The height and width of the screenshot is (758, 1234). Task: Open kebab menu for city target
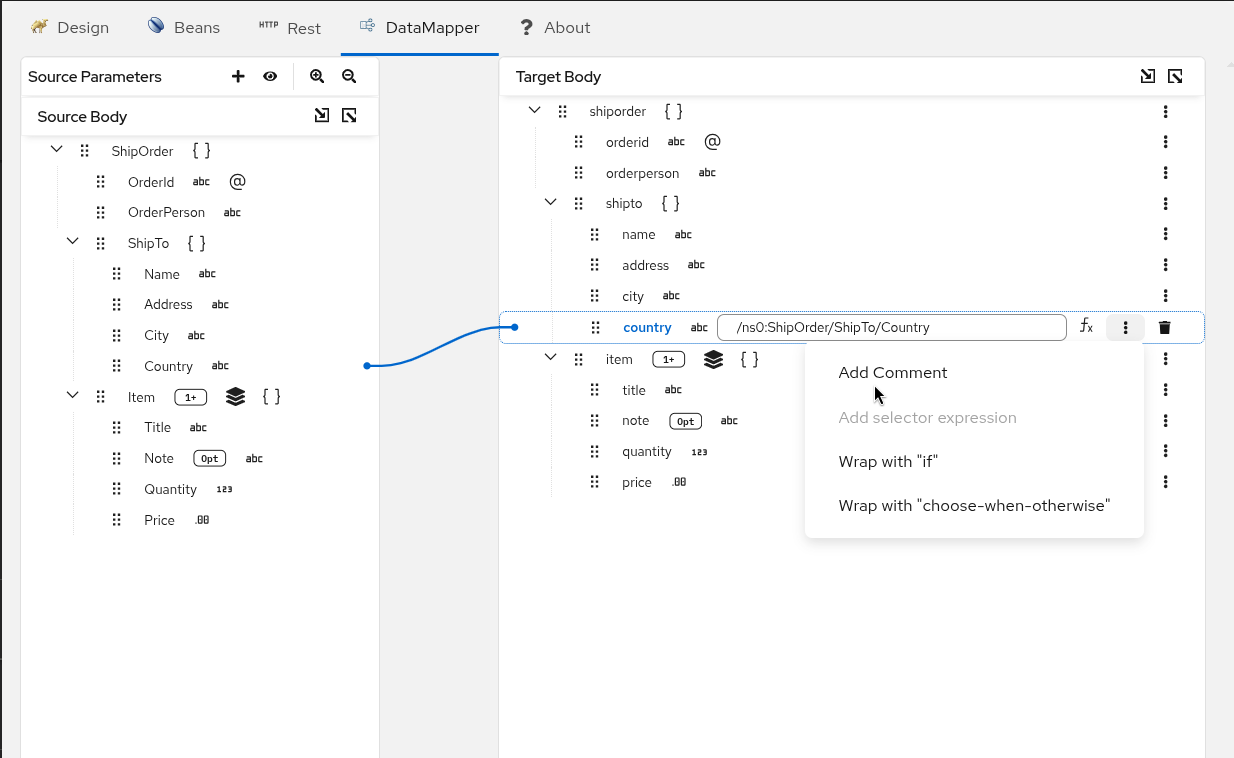pyautogui.click(x=1165, y=296)
